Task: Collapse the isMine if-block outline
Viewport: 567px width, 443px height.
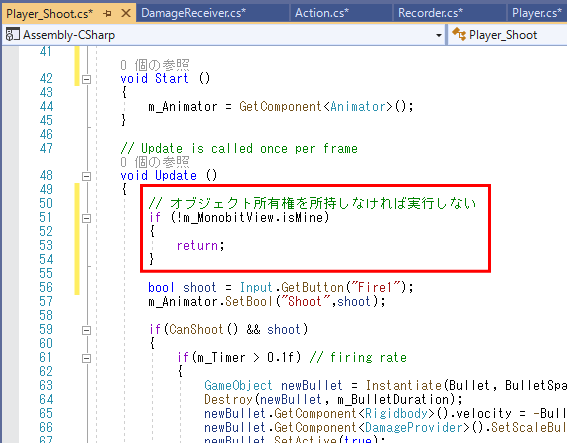Action: point(86,218)
